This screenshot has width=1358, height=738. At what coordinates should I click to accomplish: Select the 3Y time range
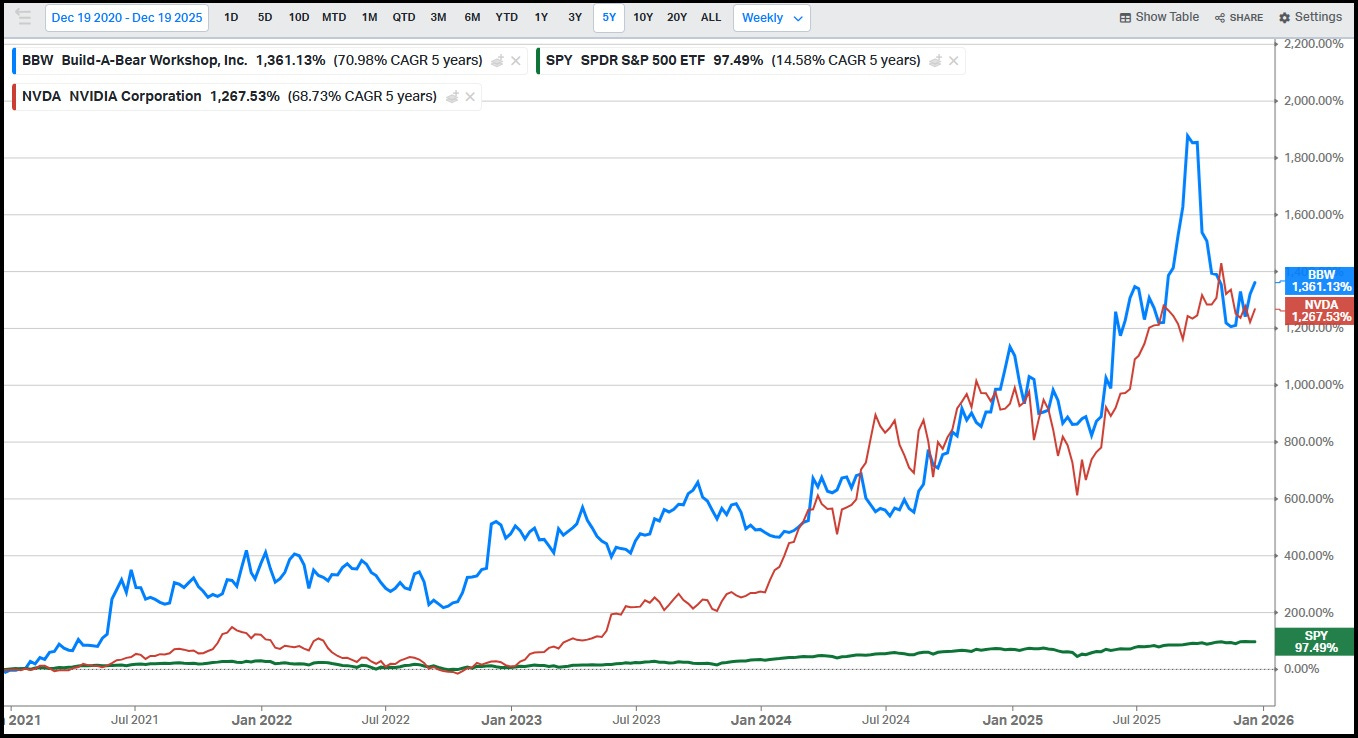click(x=575, y=18)
